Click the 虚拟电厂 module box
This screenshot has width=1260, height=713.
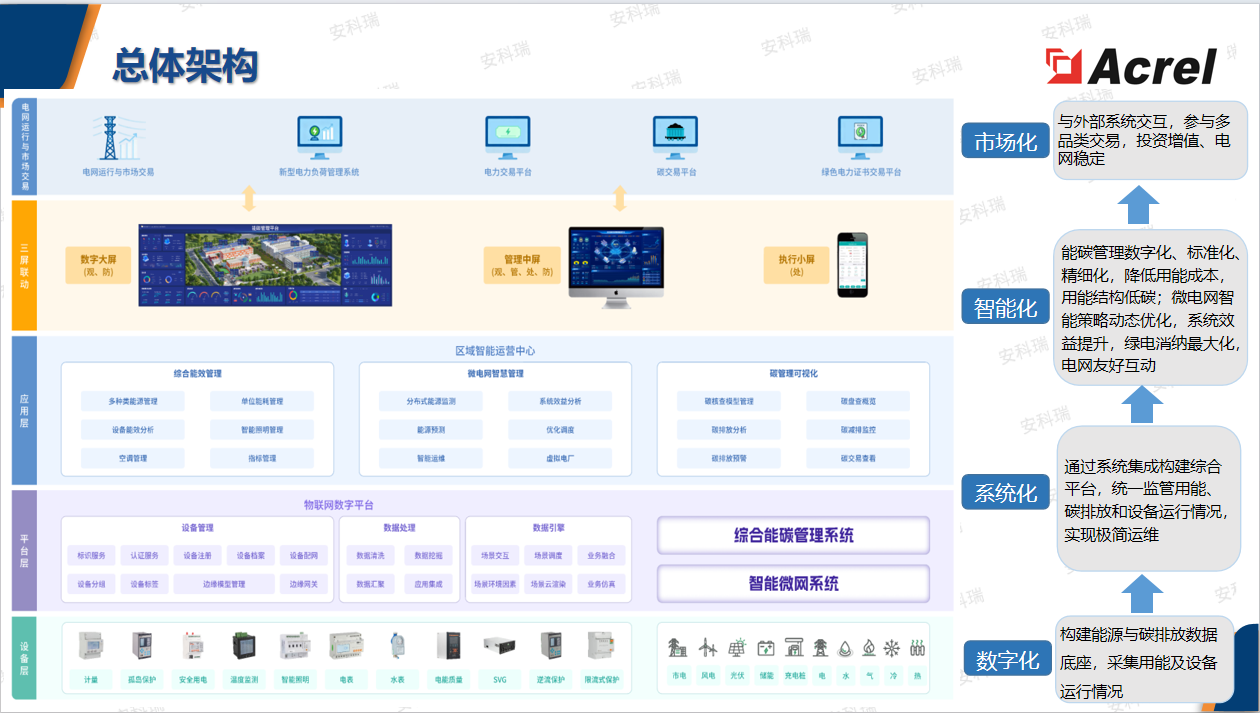pyautogui.click(x=559, y=458)
